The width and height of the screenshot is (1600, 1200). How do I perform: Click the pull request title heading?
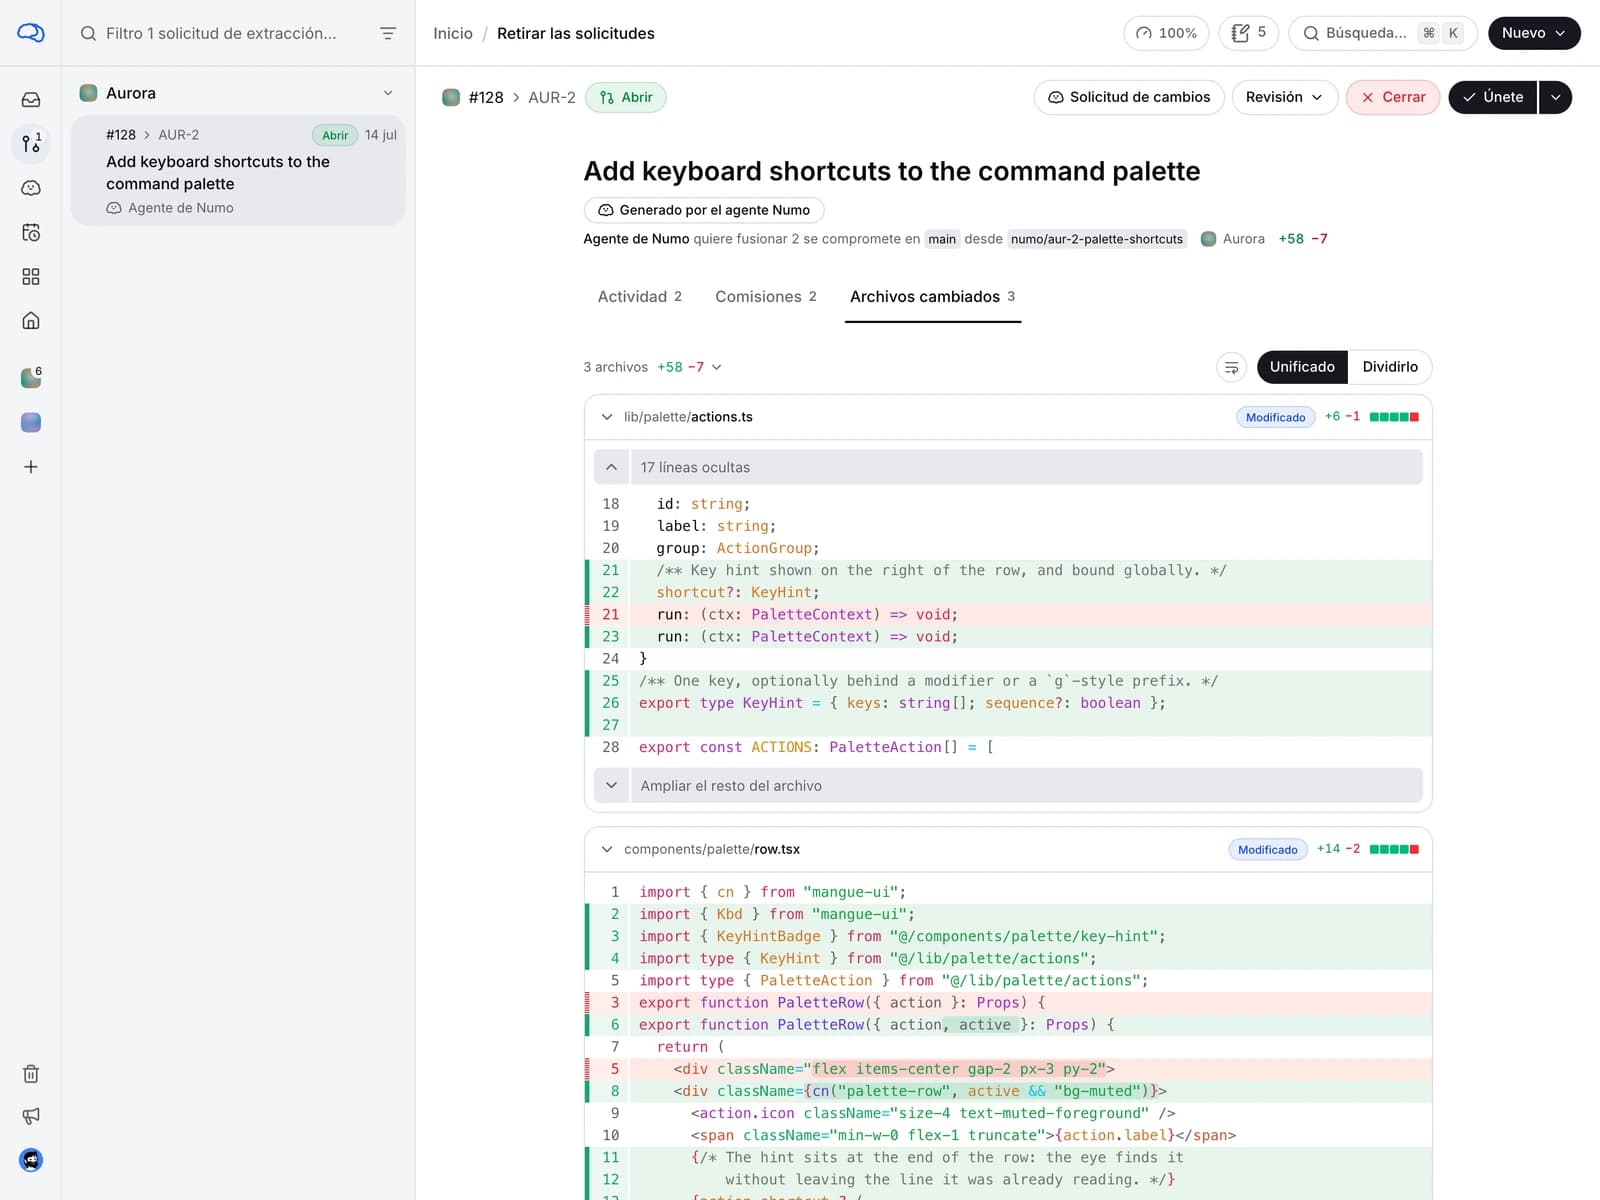coord(892,171)
